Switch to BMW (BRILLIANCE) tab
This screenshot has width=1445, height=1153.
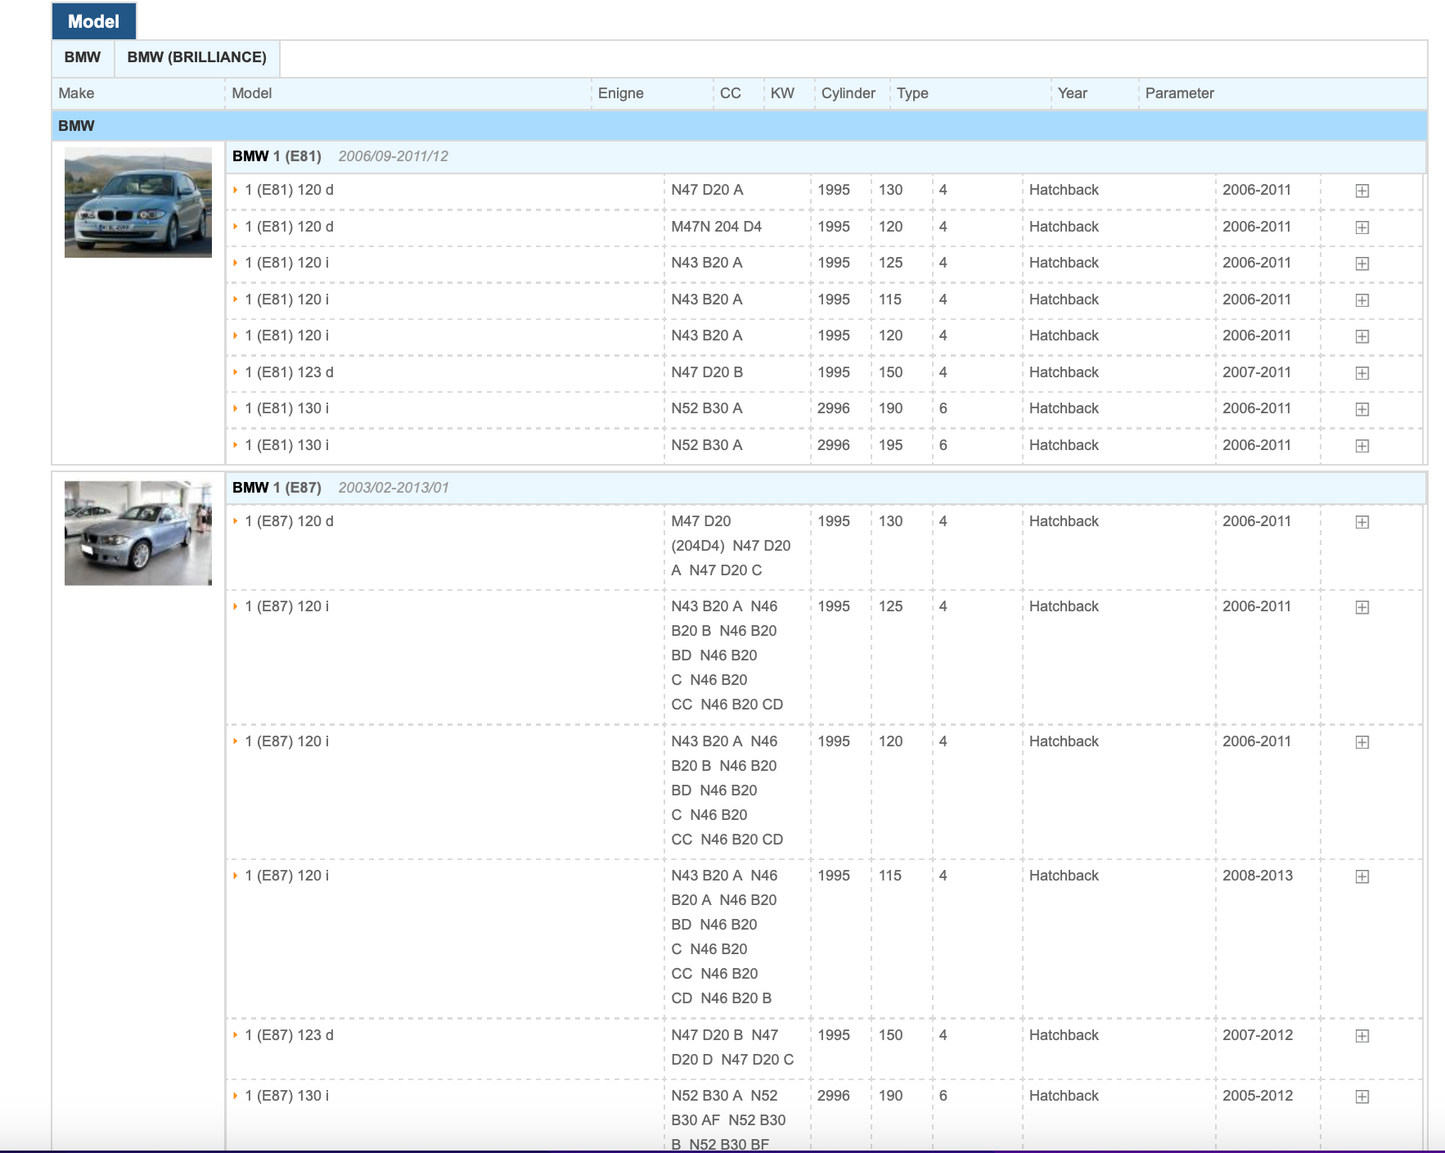(x=197, y=58)
